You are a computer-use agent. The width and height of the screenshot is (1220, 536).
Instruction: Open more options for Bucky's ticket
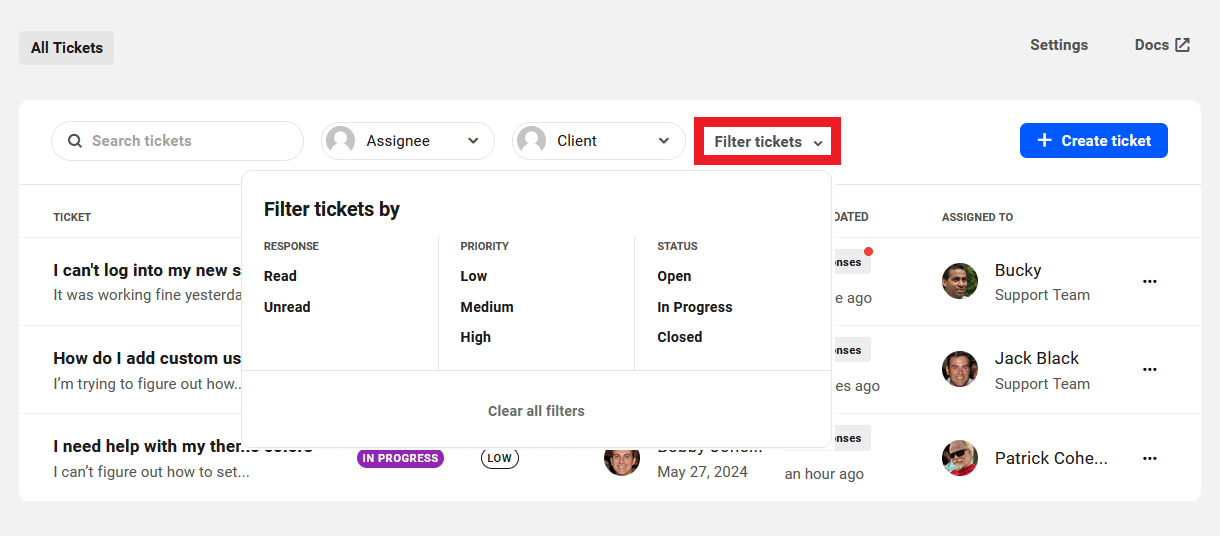click(1150, 282)
